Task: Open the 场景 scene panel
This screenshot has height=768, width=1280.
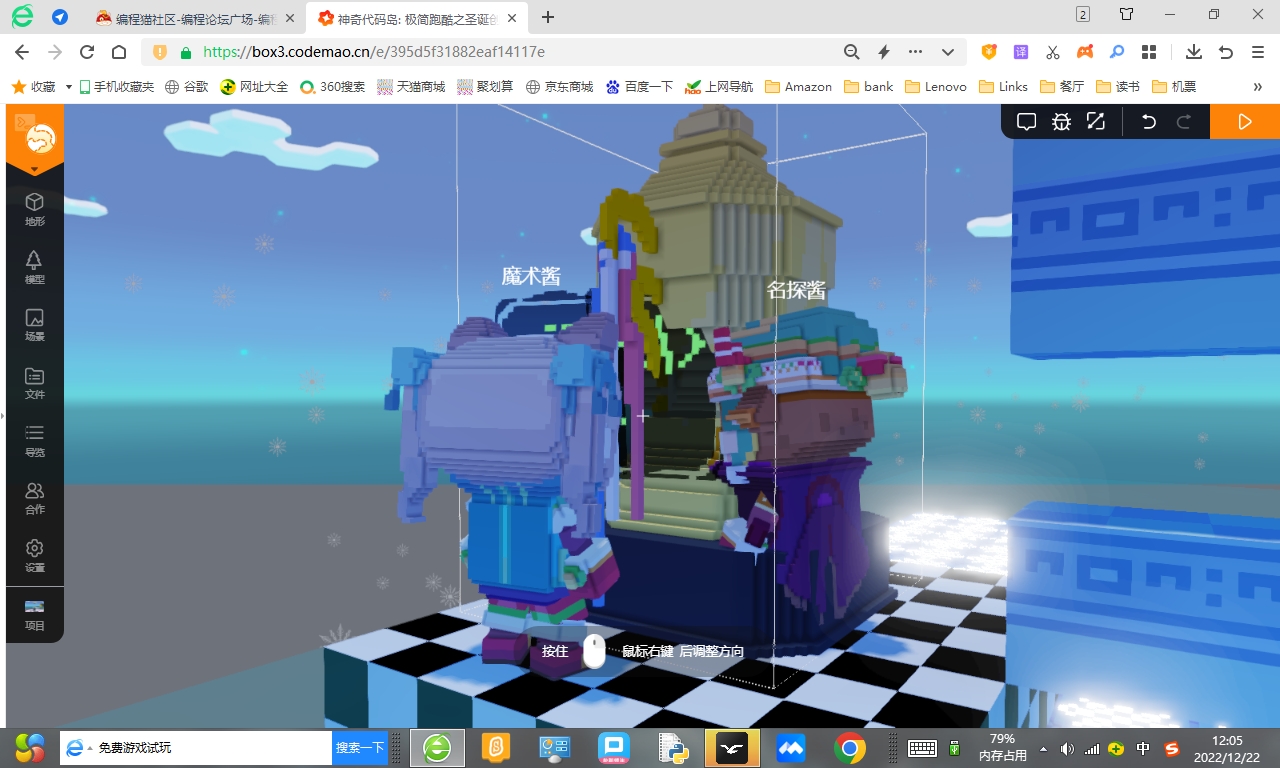Action: pyautogui.click(x=35, y=324)
